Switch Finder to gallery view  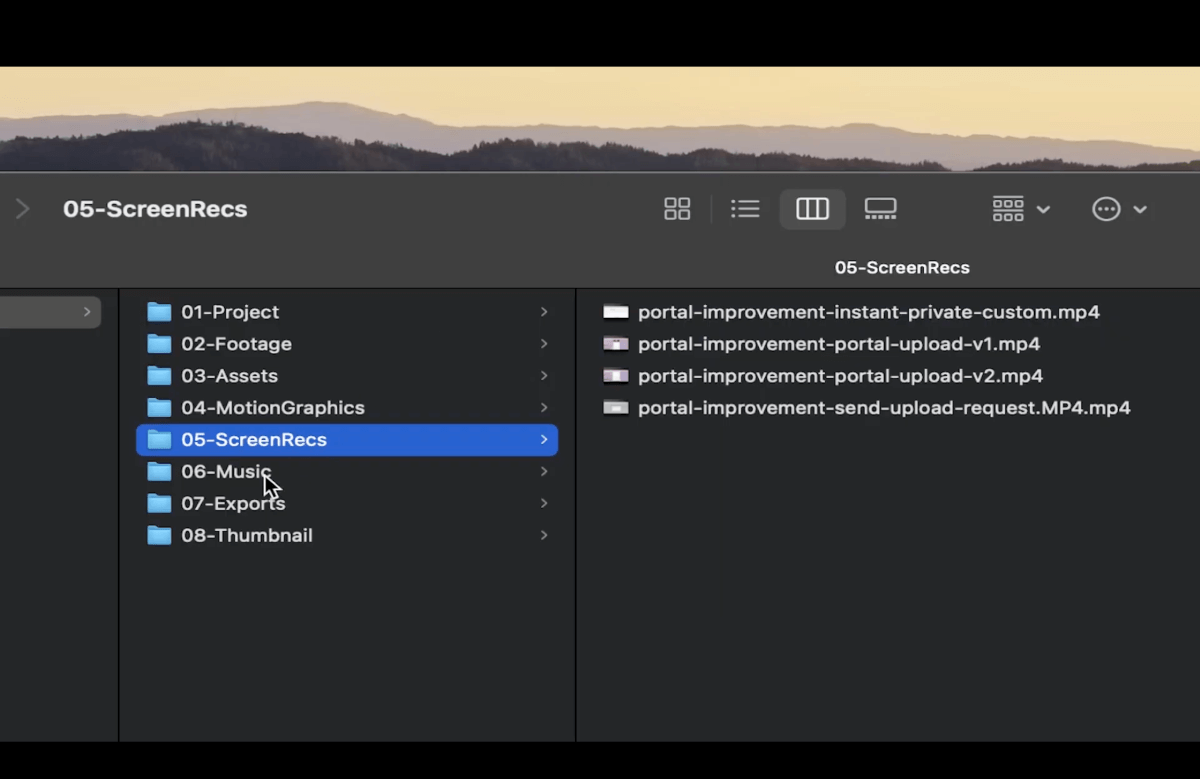pyautogui.click(x=880, y=209)
